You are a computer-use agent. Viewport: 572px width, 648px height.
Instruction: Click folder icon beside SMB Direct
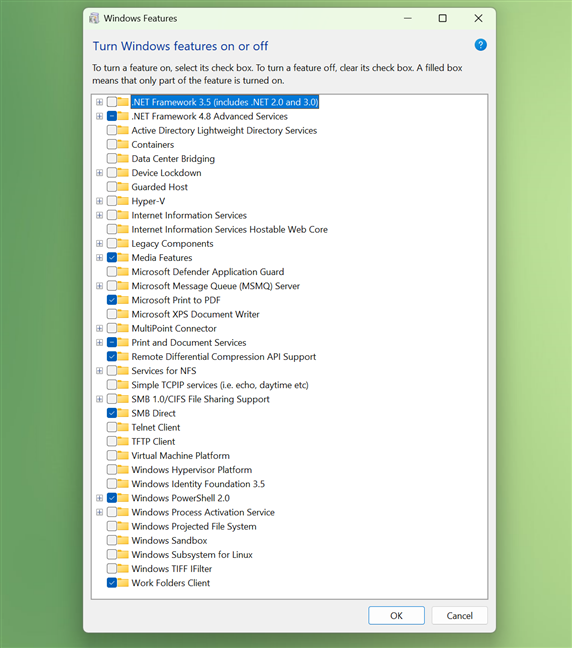point(123,413)
